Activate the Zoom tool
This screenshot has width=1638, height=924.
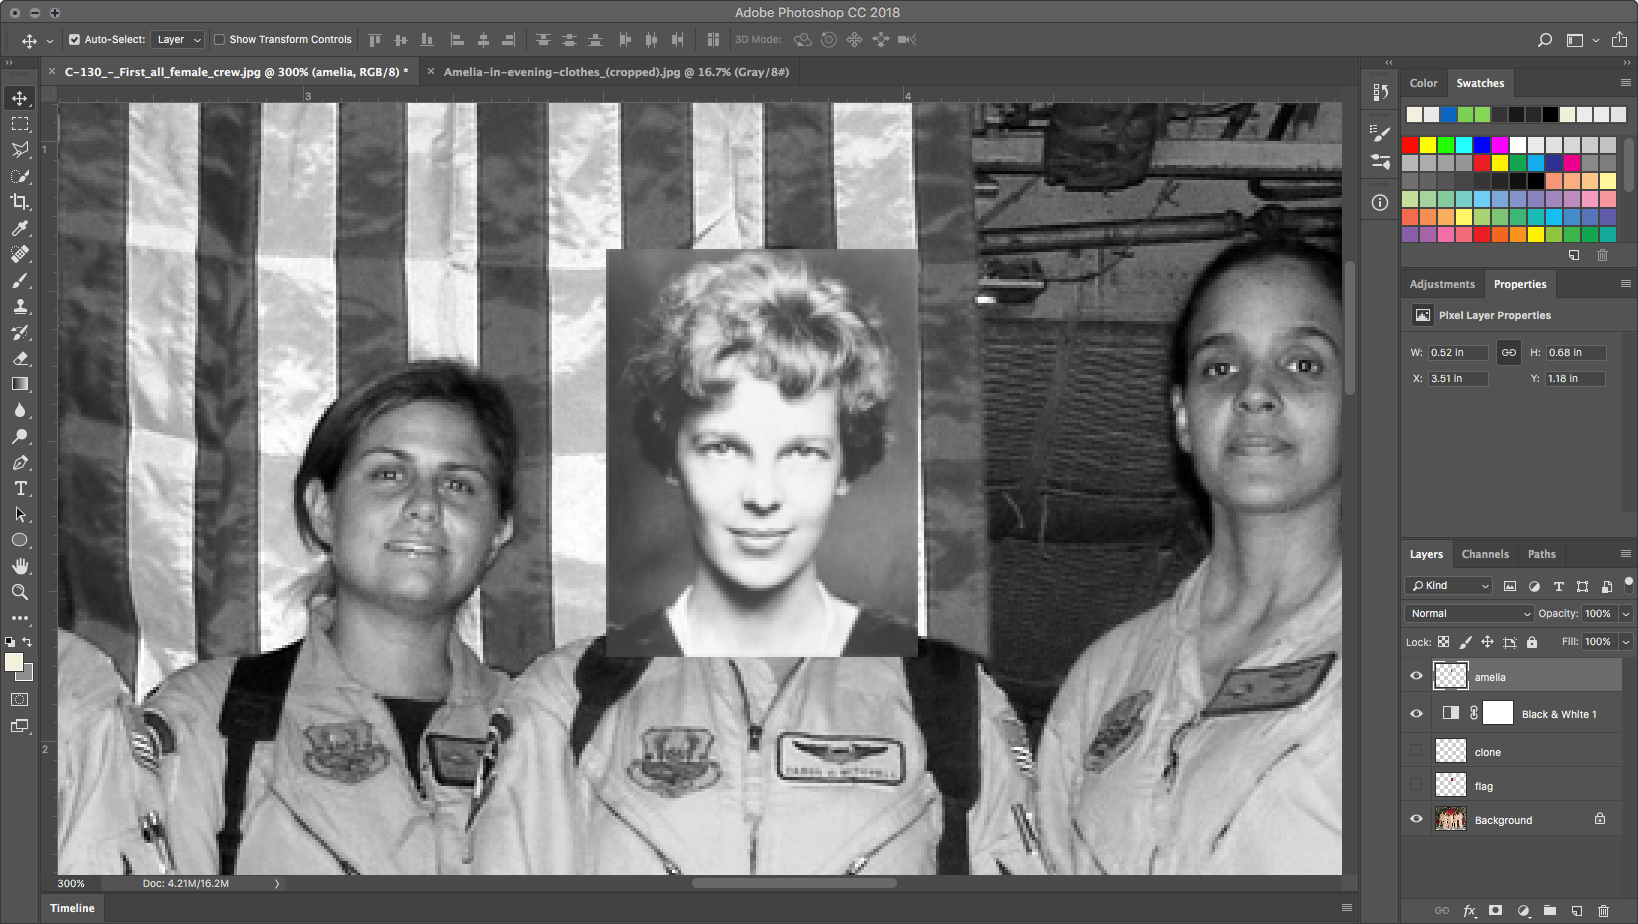[20, 592]
